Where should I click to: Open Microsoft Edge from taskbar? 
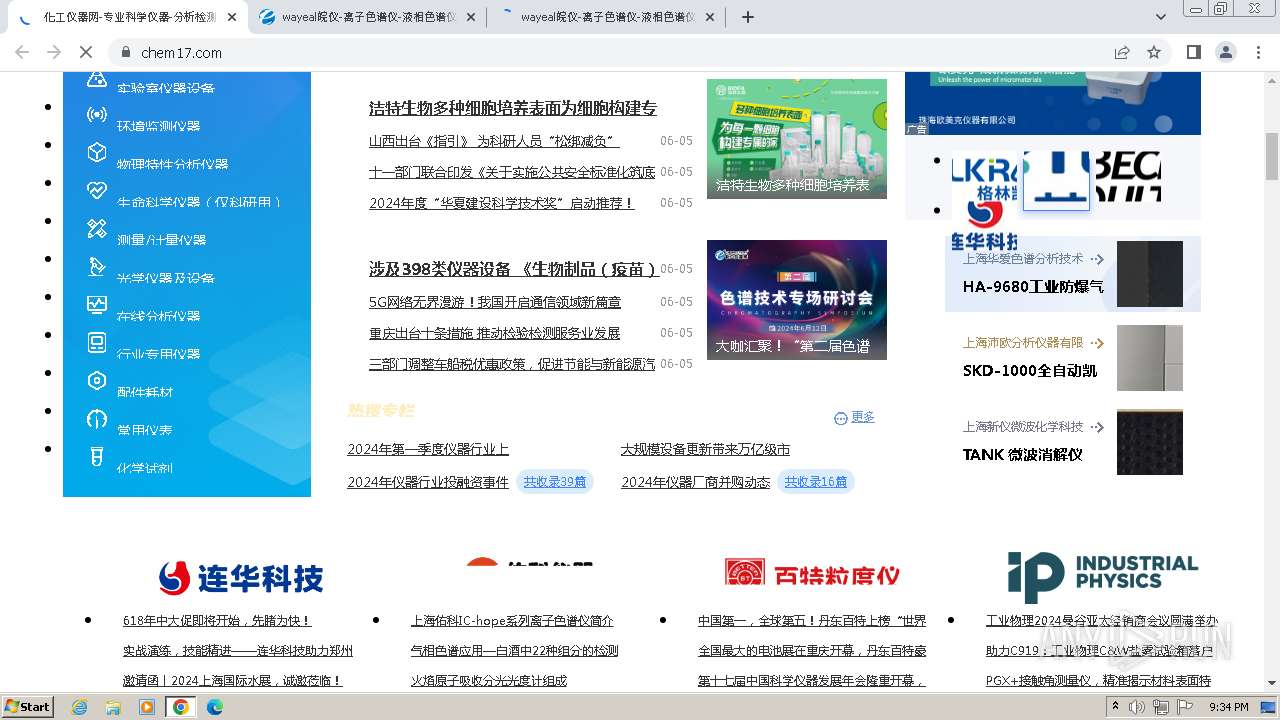point(214,707)
